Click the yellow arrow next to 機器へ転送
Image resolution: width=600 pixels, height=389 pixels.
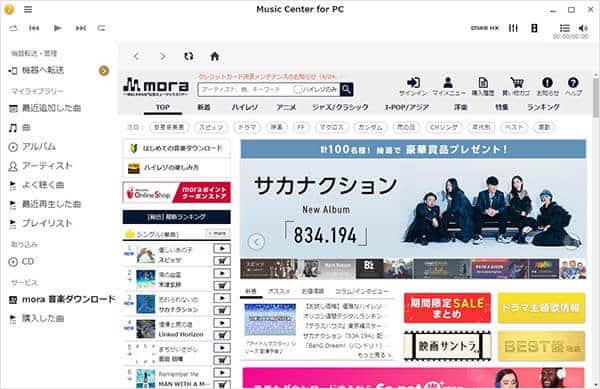tap(104, 70)
